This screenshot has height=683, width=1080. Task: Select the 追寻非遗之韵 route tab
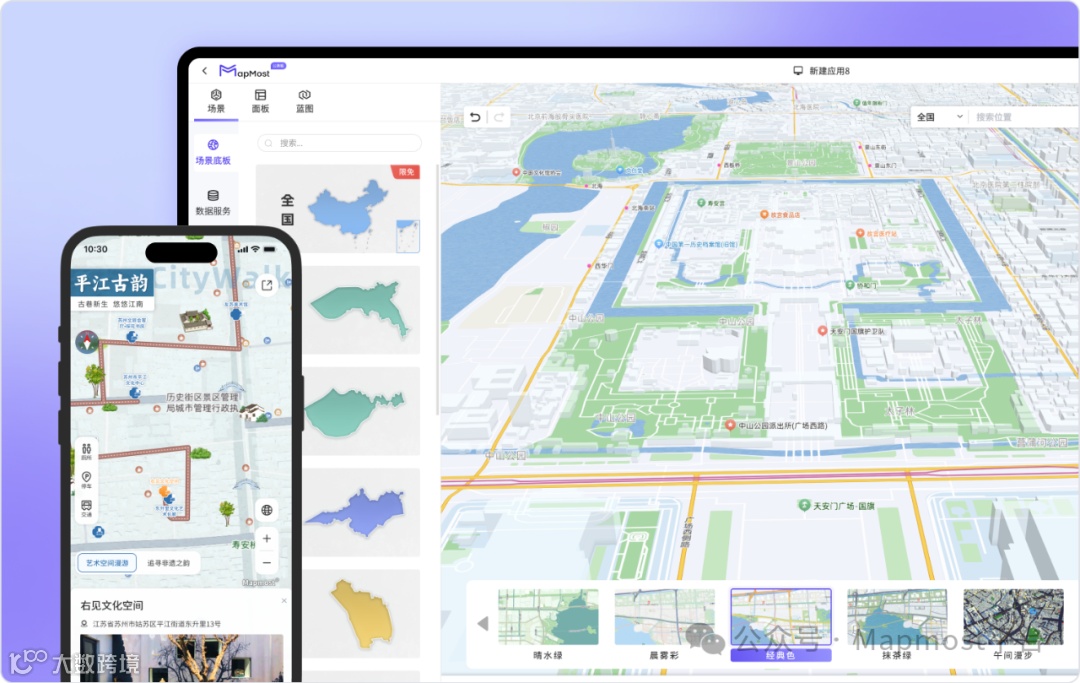tap(169, 563)
